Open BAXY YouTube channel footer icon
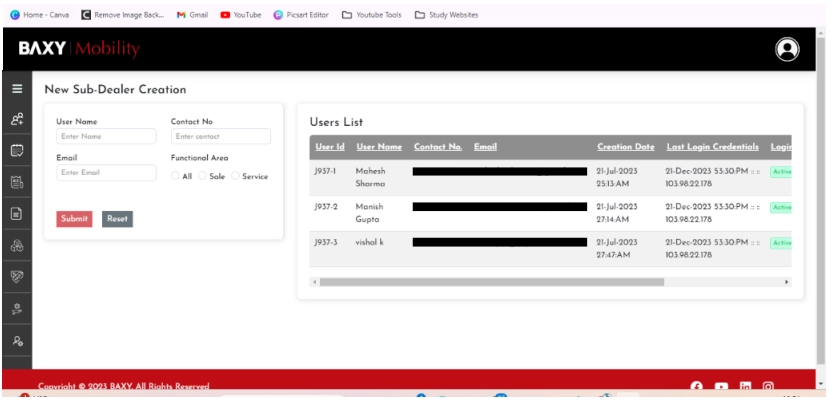833x400 pixels. coord(721,387)
